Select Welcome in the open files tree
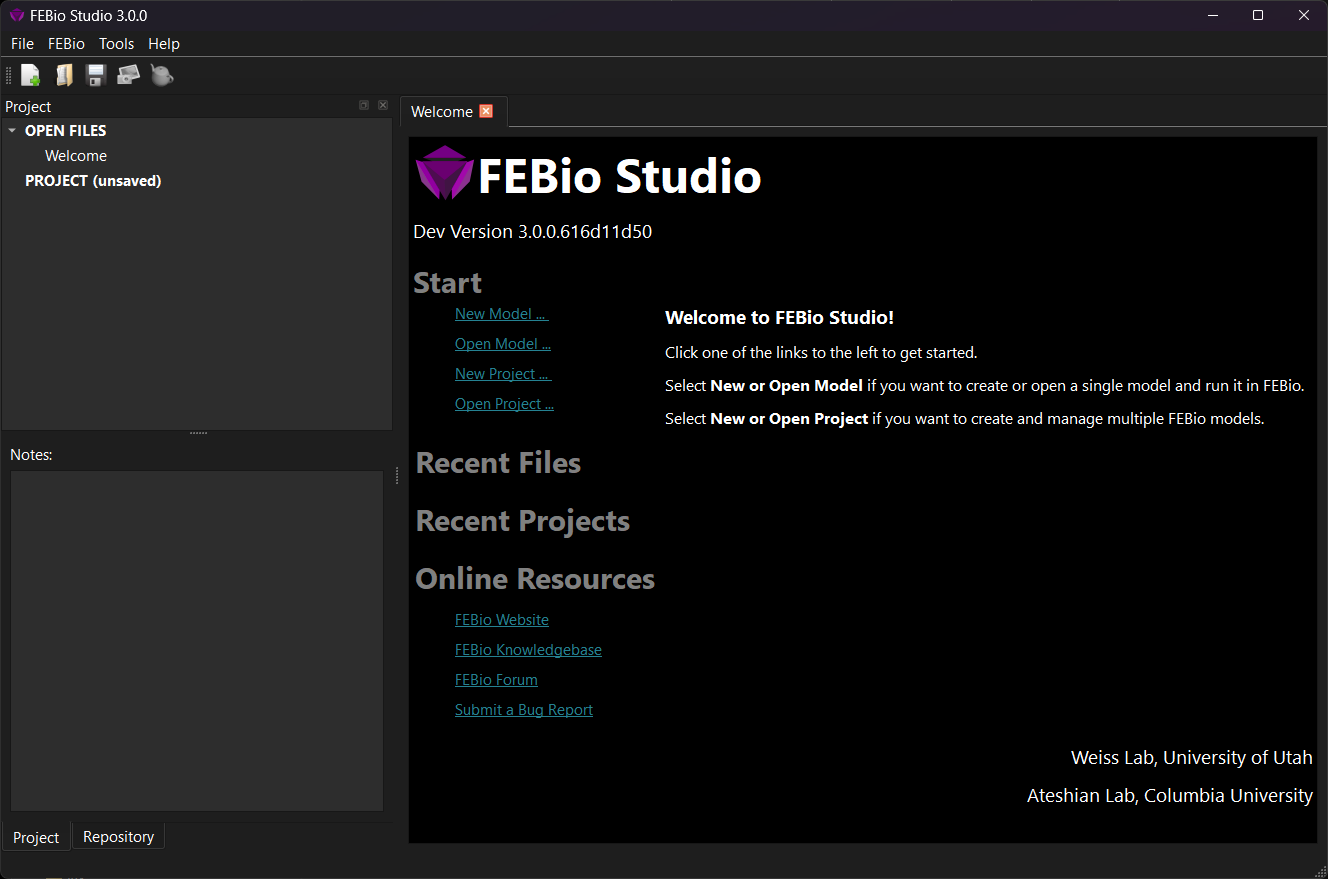 click(x=76, y=156)
